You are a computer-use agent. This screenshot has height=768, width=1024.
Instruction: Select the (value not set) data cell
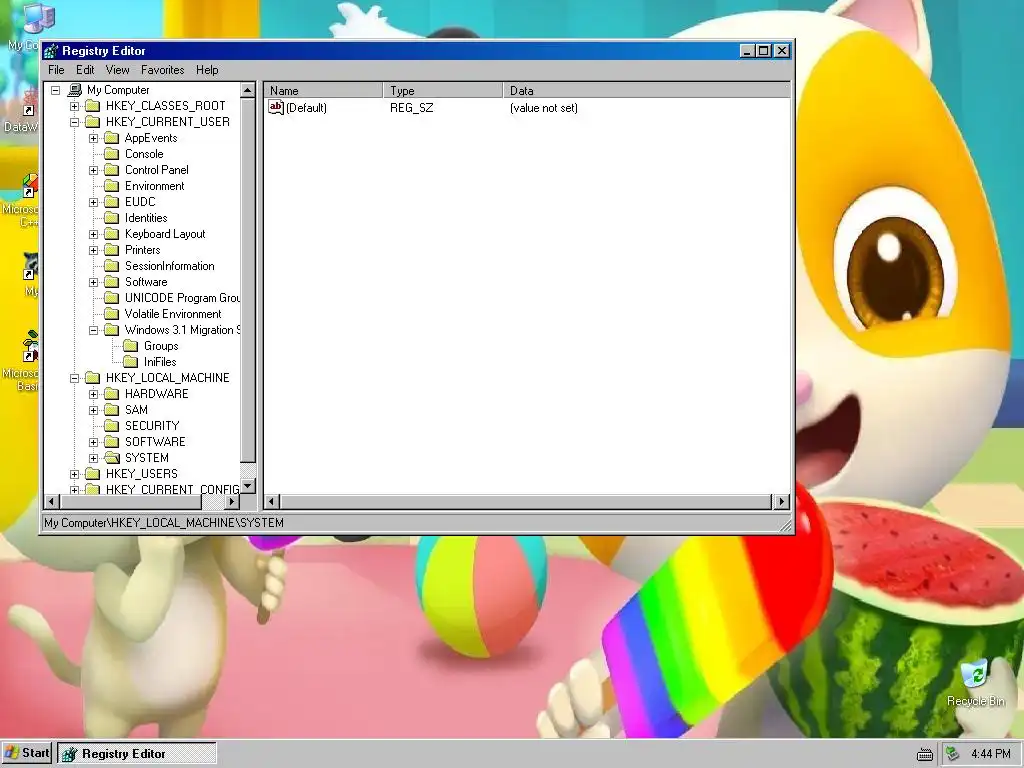544,108
